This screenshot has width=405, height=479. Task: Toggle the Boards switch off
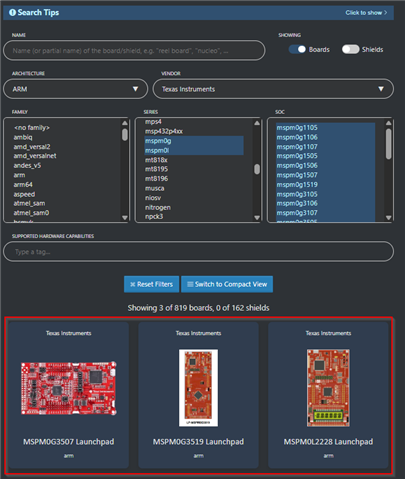[297, 49]
